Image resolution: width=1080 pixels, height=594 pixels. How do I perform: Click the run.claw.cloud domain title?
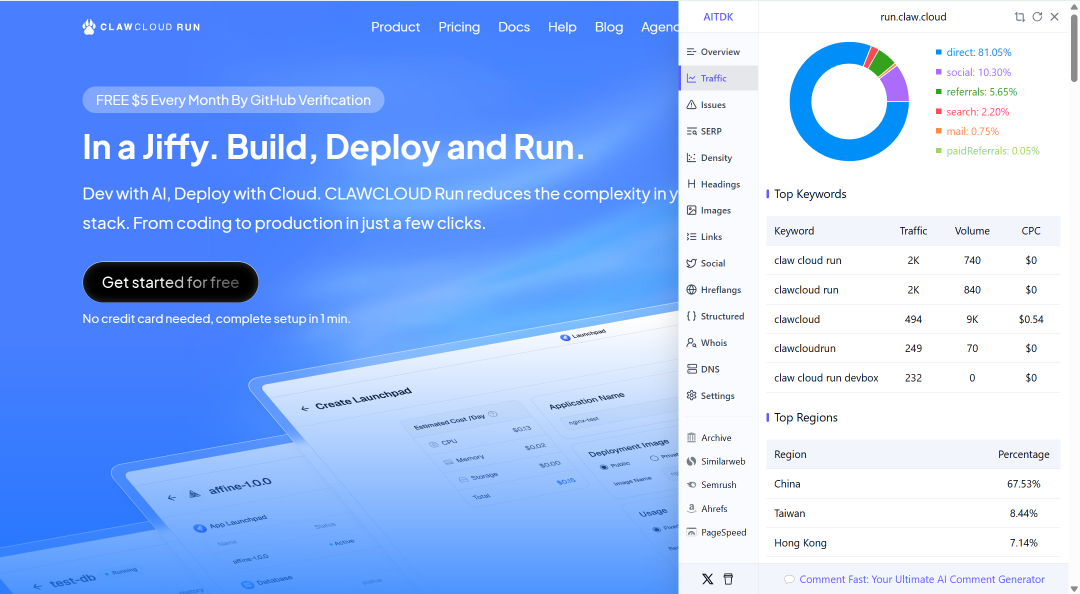pyautogui.click(x=913, y=17)
